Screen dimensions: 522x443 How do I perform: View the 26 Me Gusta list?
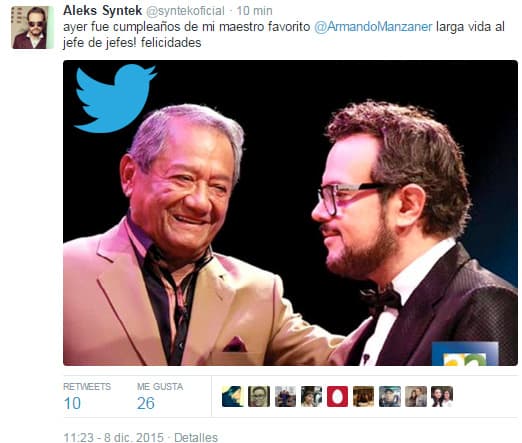click(160, 396)
